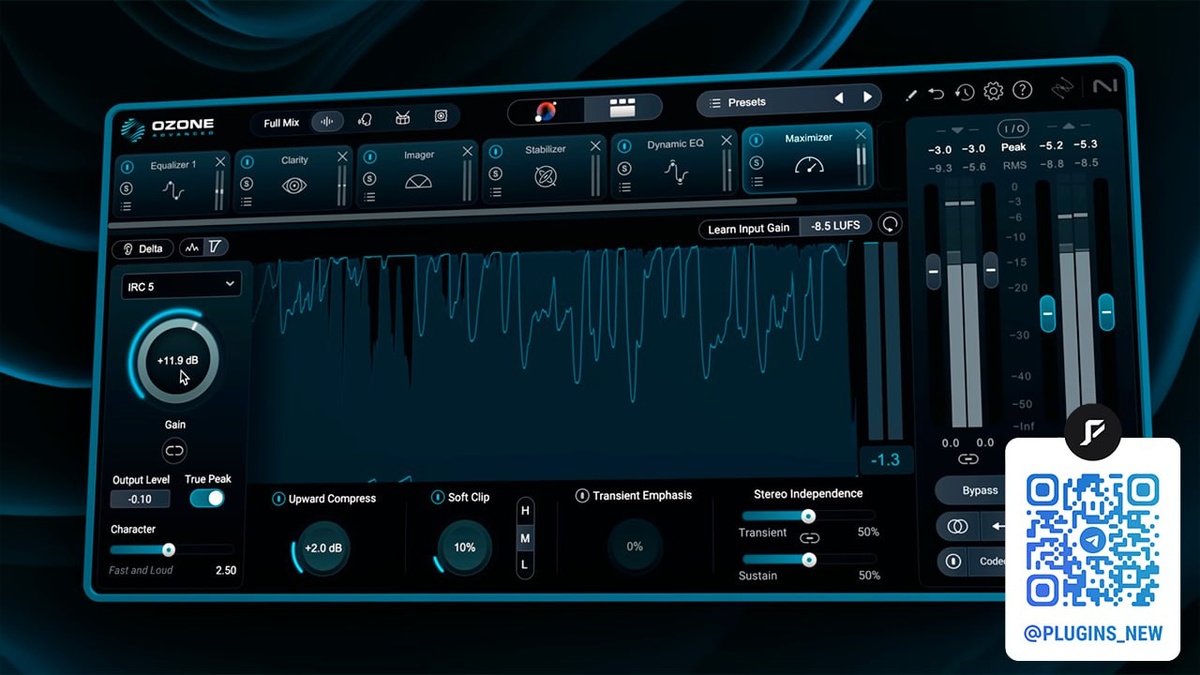Link Transient and Sustain sliders
The height and width of the screenshot is (675, 1200).
click(809, 539)
